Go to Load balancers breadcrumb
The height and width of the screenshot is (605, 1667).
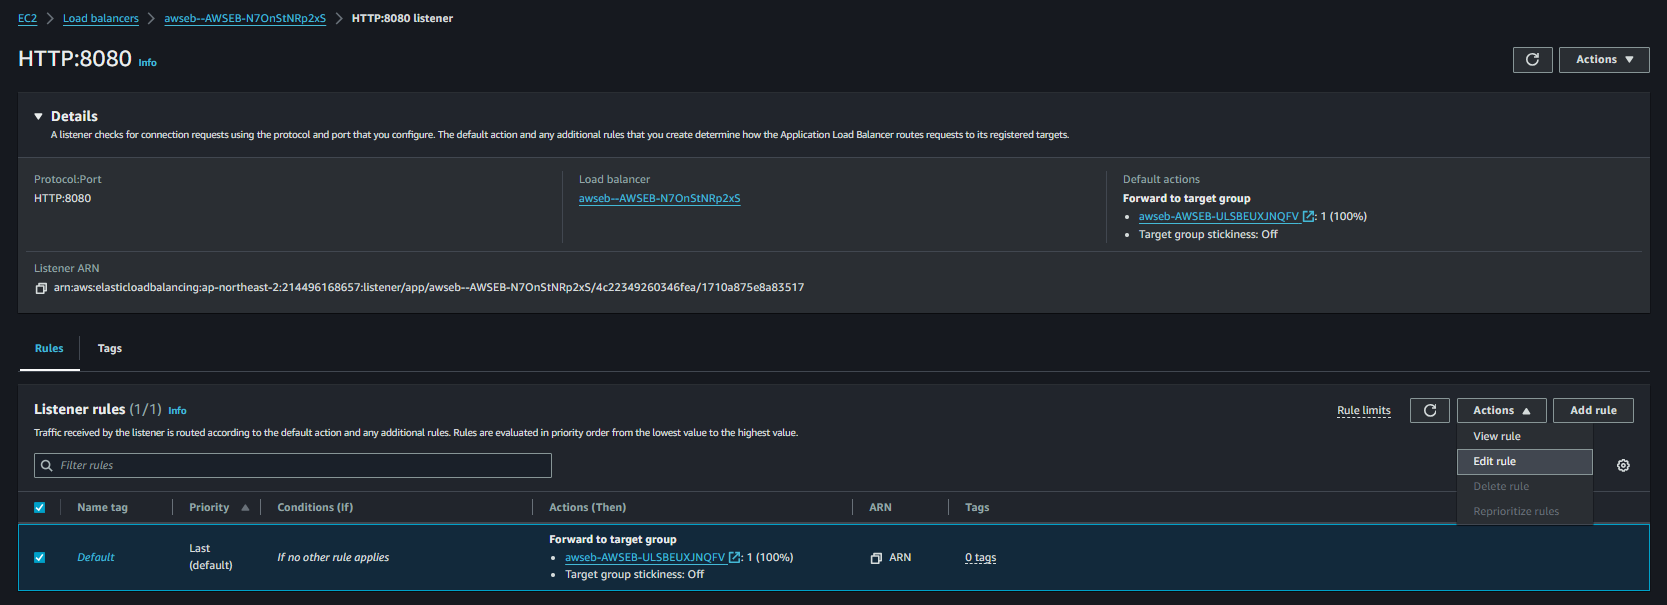[101, 18]
